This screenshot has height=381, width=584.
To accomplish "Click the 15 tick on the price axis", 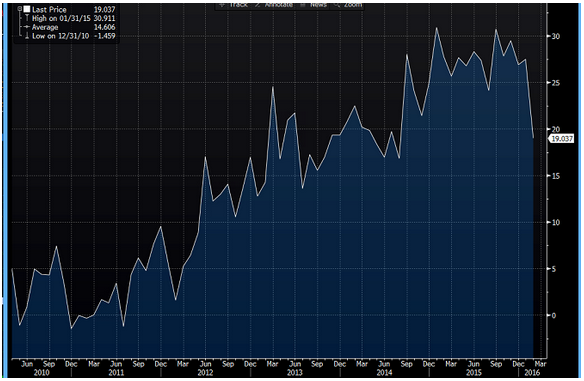I will [x=556, y=176].
